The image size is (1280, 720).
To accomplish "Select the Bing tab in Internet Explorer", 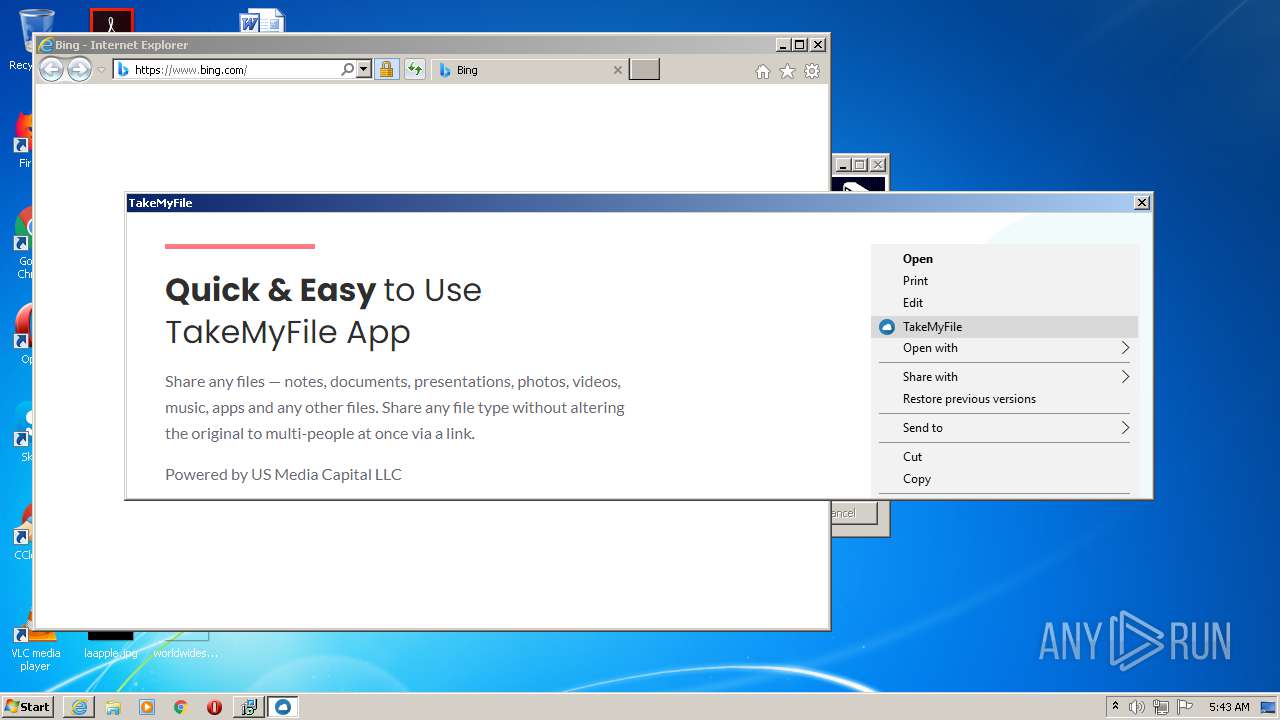I will pos(530,70).
